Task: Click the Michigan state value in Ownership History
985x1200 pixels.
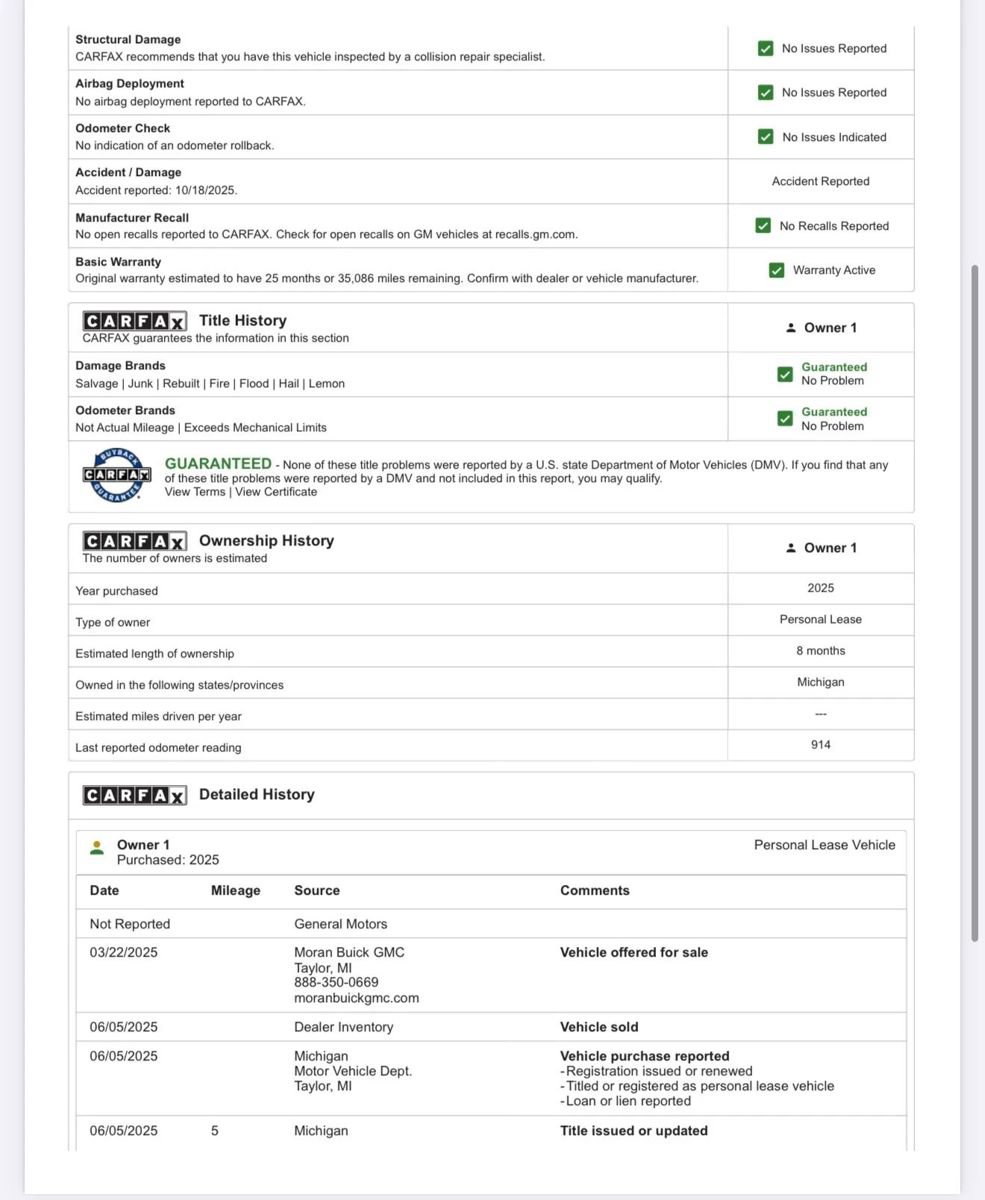Action: (821, 682)
